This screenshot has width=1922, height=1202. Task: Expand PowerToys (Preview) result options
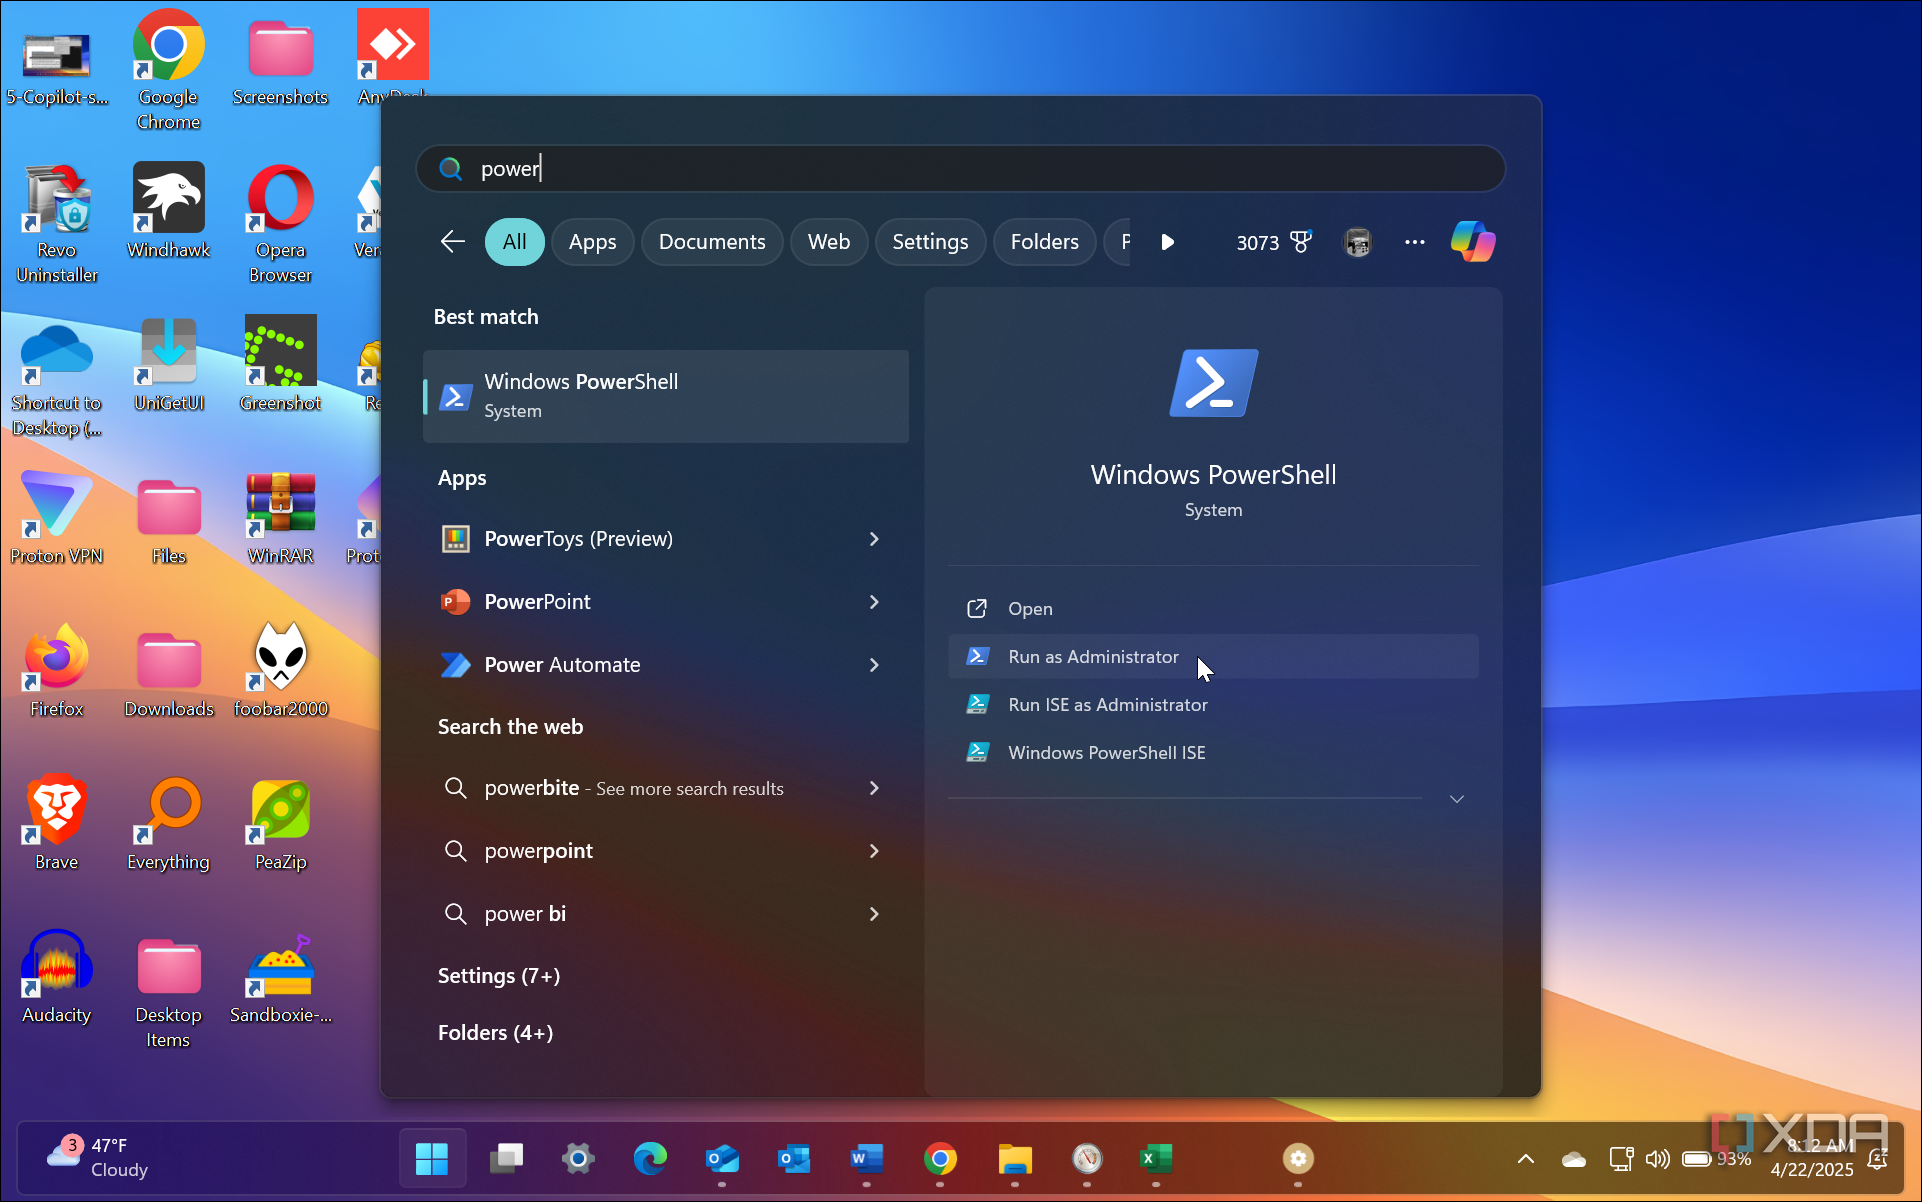[x=874, y=539]
